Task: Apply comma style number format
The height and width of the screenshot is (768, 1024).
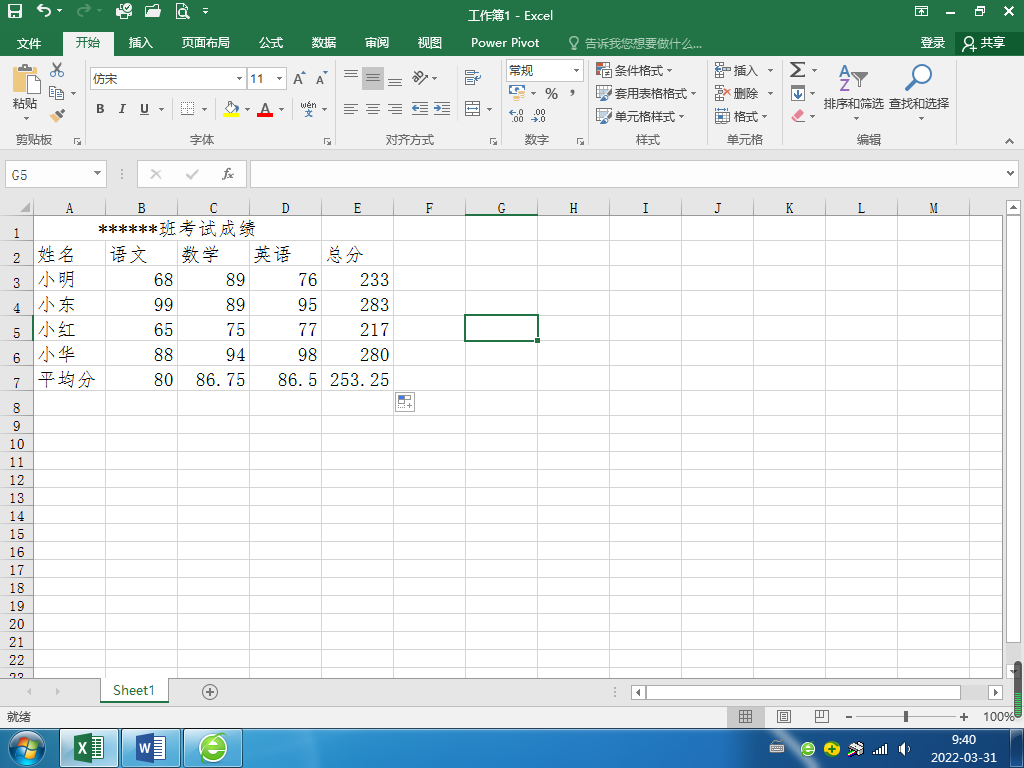Action: 573,93
